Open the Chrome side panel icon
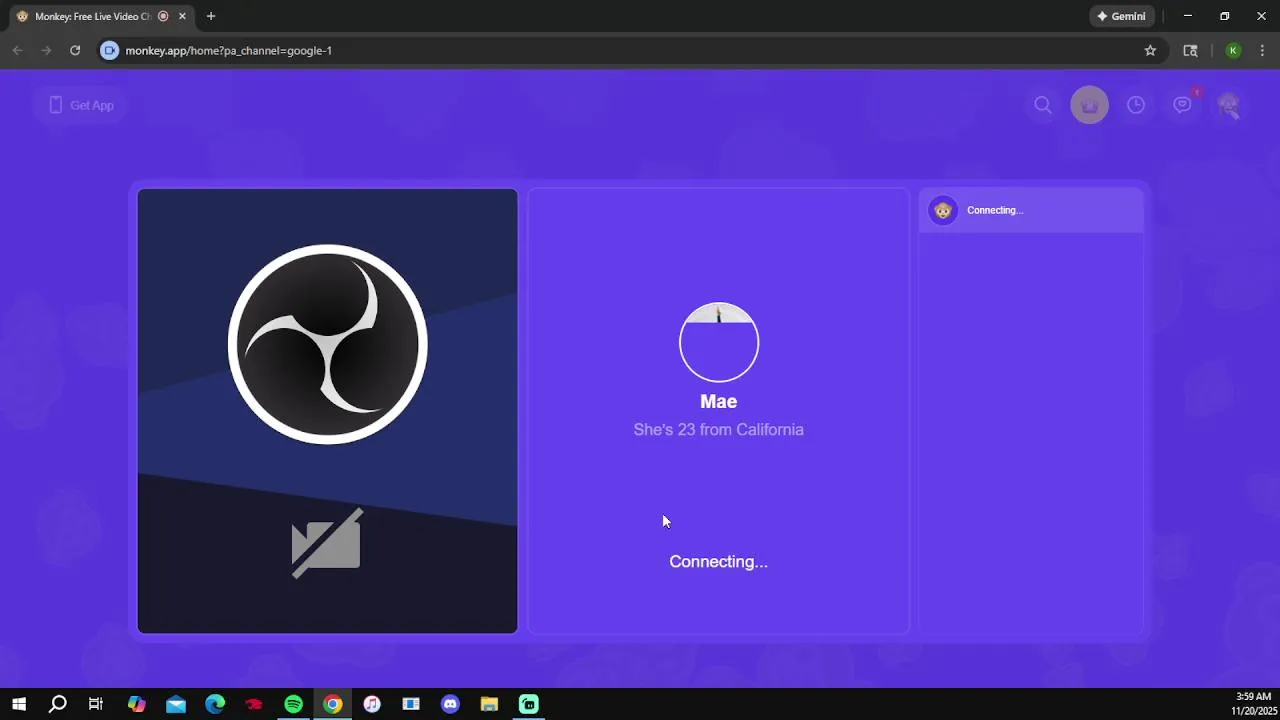 (x=1190, y=50)
